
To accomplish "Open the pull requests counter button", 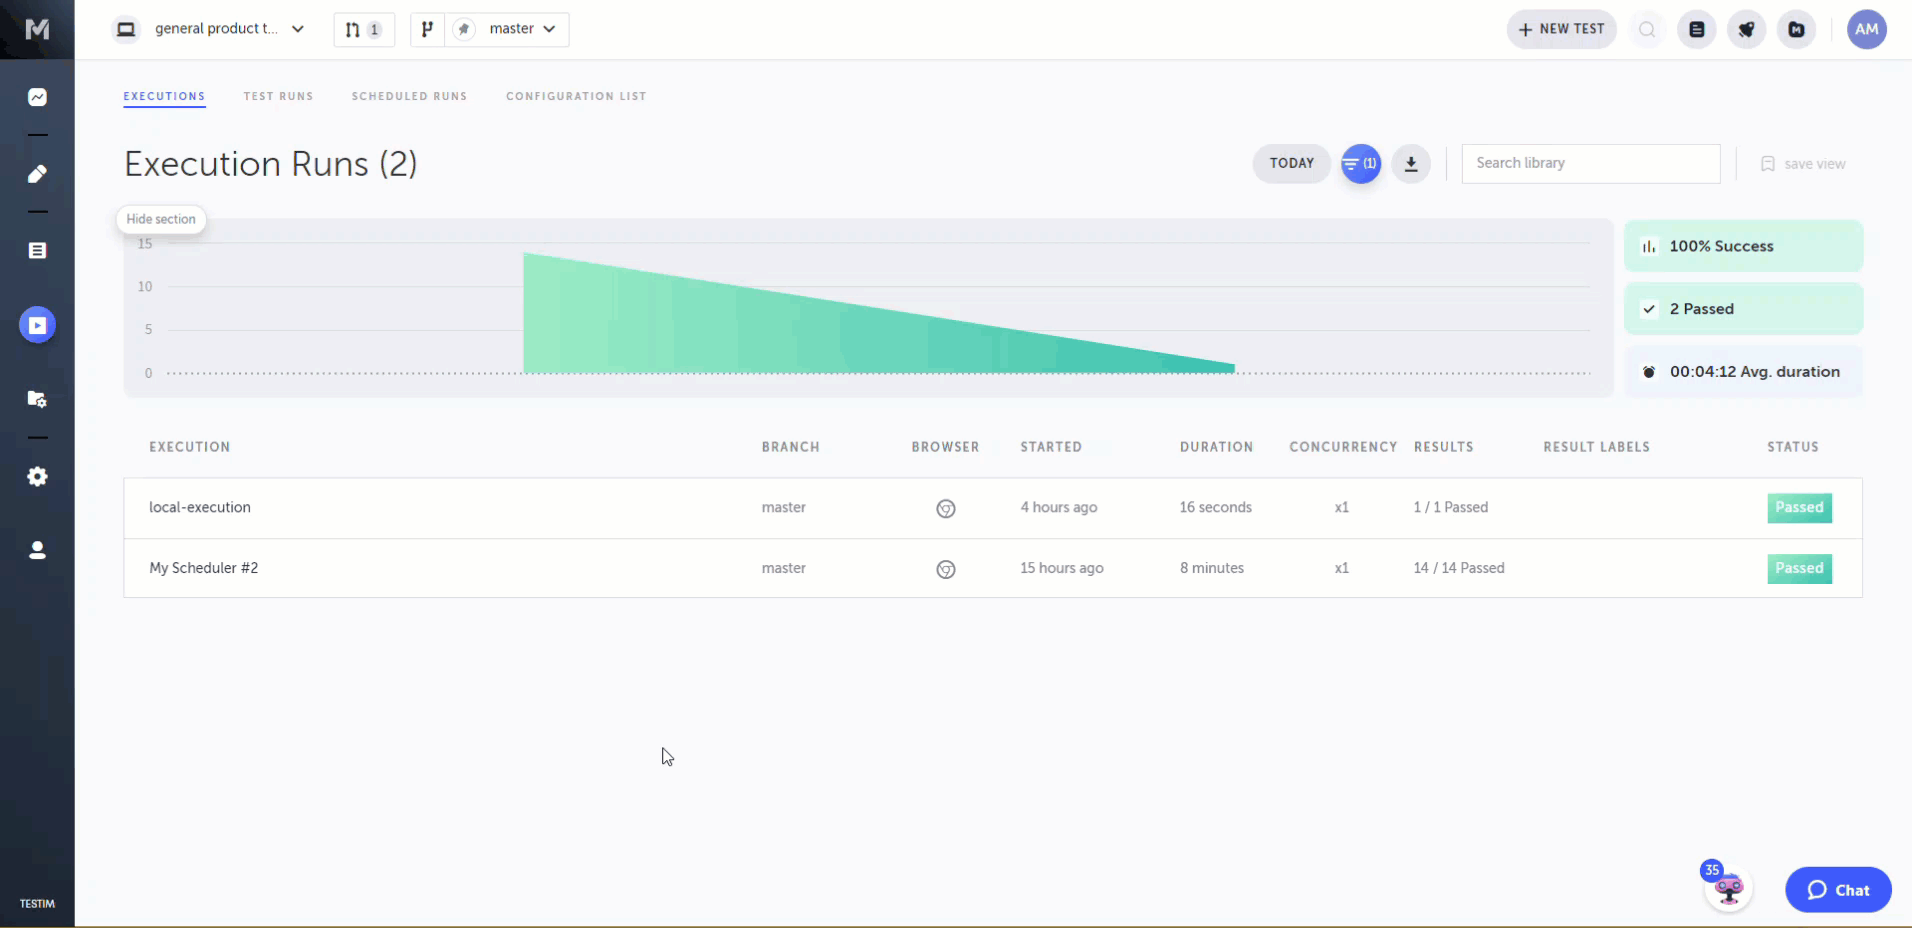I will [363, 30].
